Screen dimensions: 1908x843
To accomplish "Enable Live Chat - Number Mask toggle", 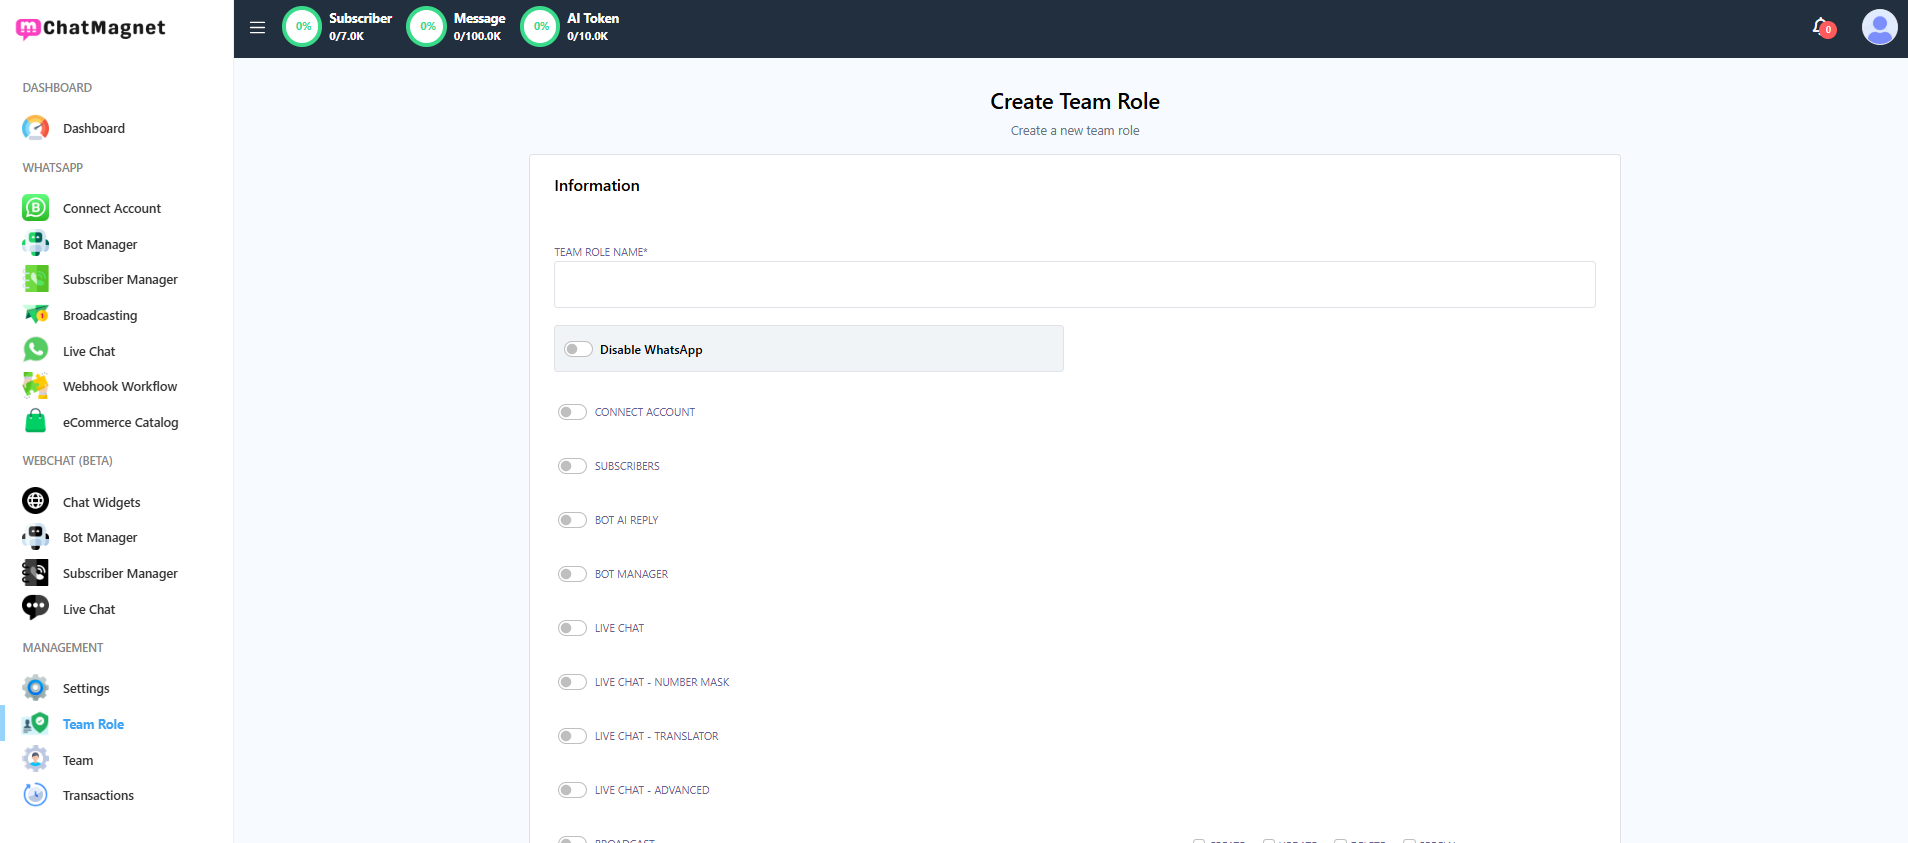I will click(572, 682).
